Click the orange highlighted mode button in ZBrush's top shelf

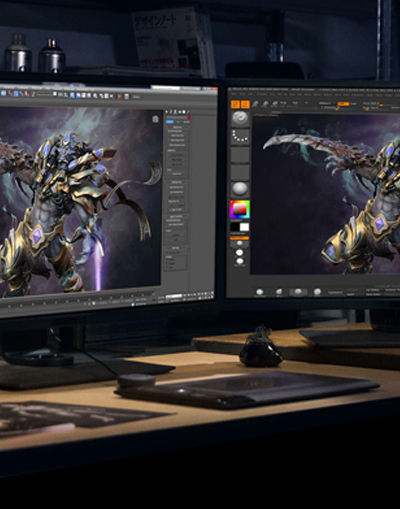(x=343, y=104)
